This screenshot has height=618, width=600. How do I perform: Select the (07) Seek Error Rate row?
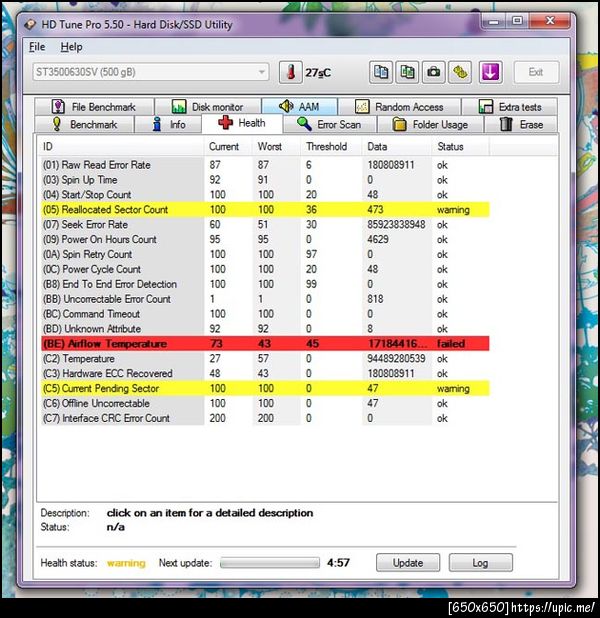[265, 224]
